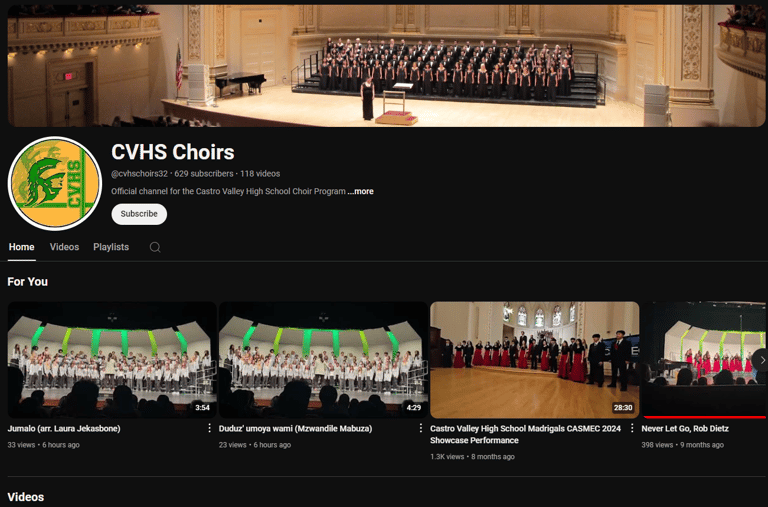The width and height of the screenshot is (768, 507).
Task: Play the Never Let Go thumbnail
Action: (x=703, y=360)
